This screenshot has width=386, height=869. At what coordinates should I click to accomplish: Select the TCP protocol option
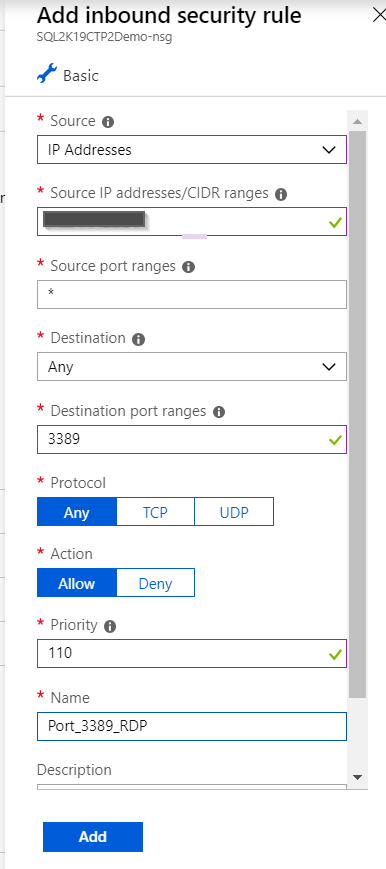(x=155, y=512)
